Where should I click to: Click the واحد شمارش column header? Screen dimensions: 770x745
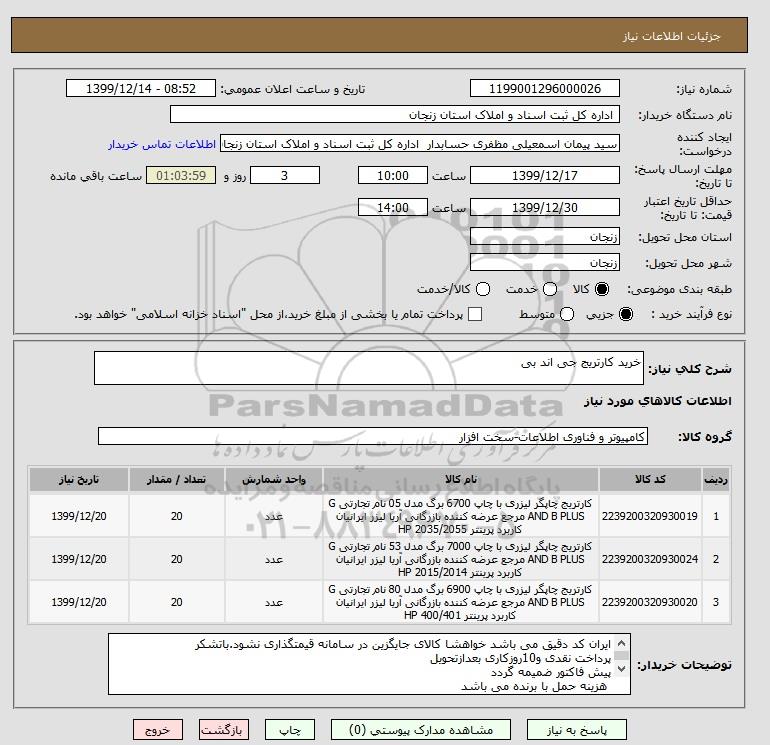point(274,479)
